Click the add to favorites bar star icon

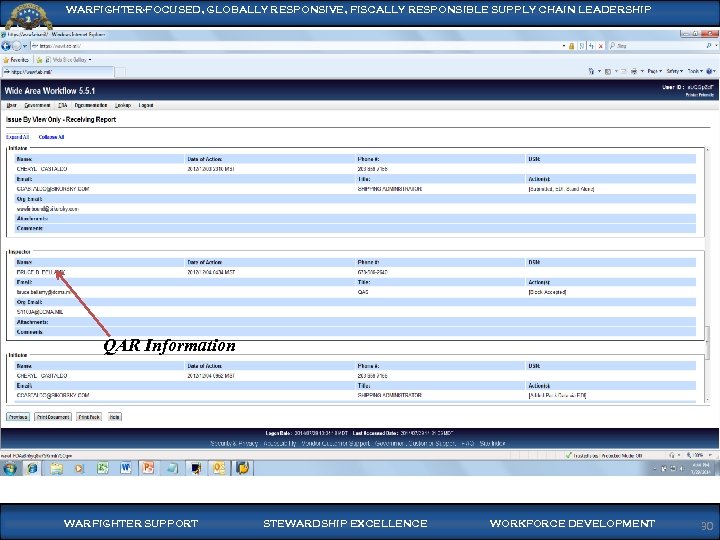tap(39, 60)
